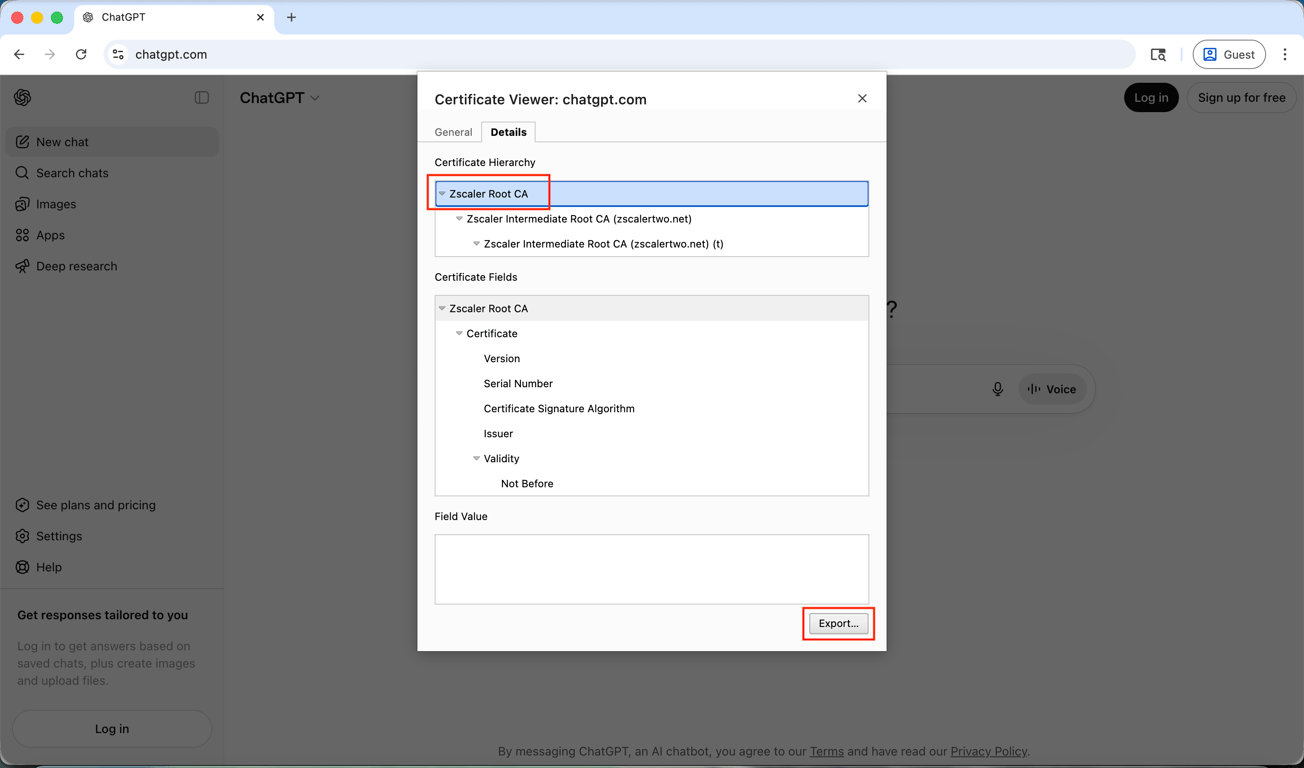This screenshot has width=1304, height=768.
Task: Click the Log in button in sidebar
Action: pyautogui.click(x=112, y=729)
